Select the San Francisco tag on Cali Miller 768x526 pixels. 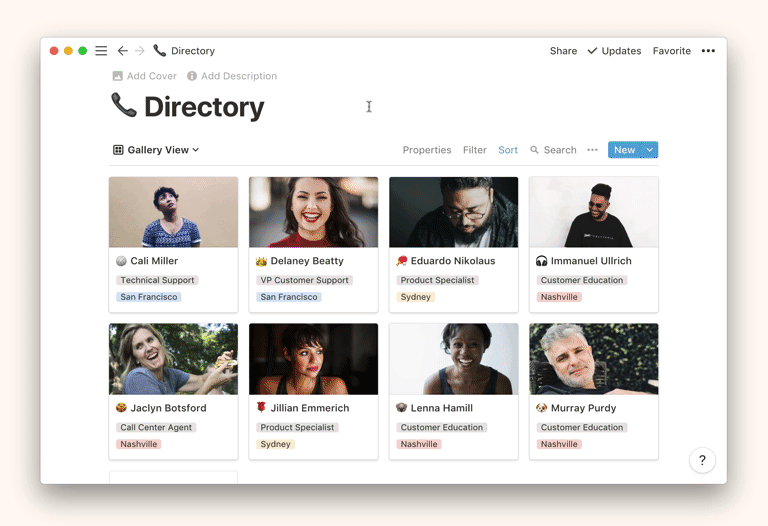click(148, 297)
